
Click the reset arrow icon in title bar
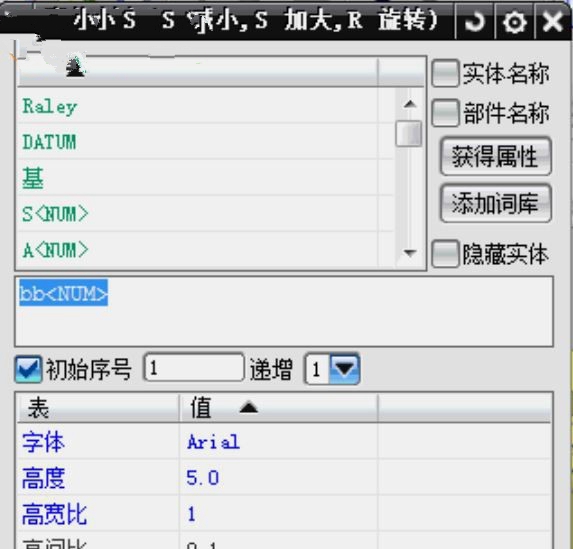(x=475, y=21)
